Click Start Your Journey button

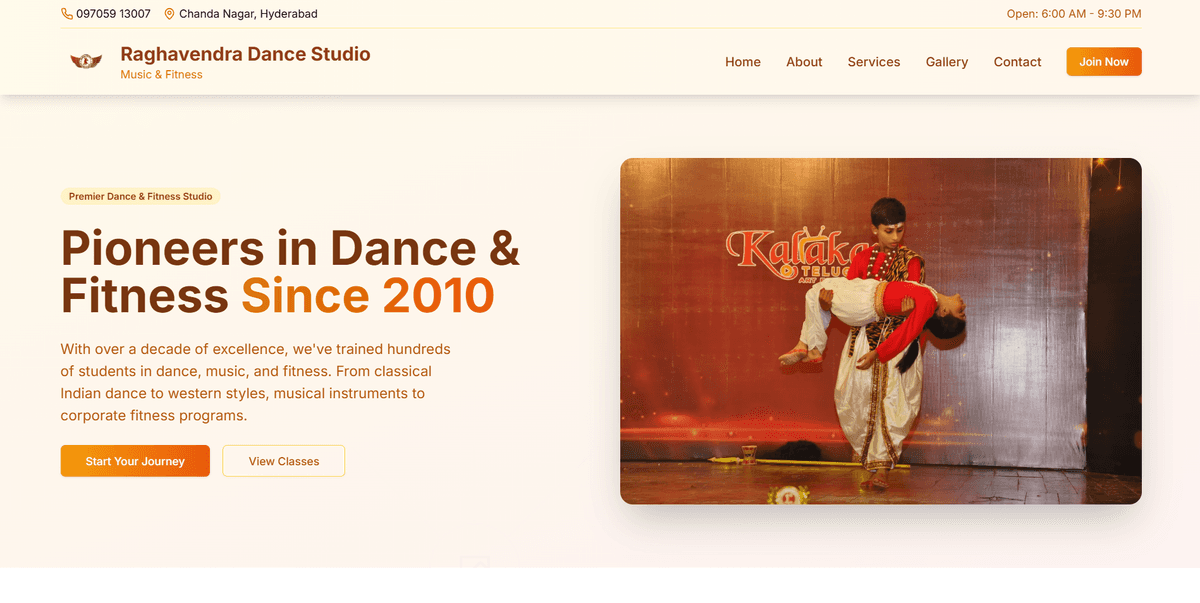click(x=135, y=461)
